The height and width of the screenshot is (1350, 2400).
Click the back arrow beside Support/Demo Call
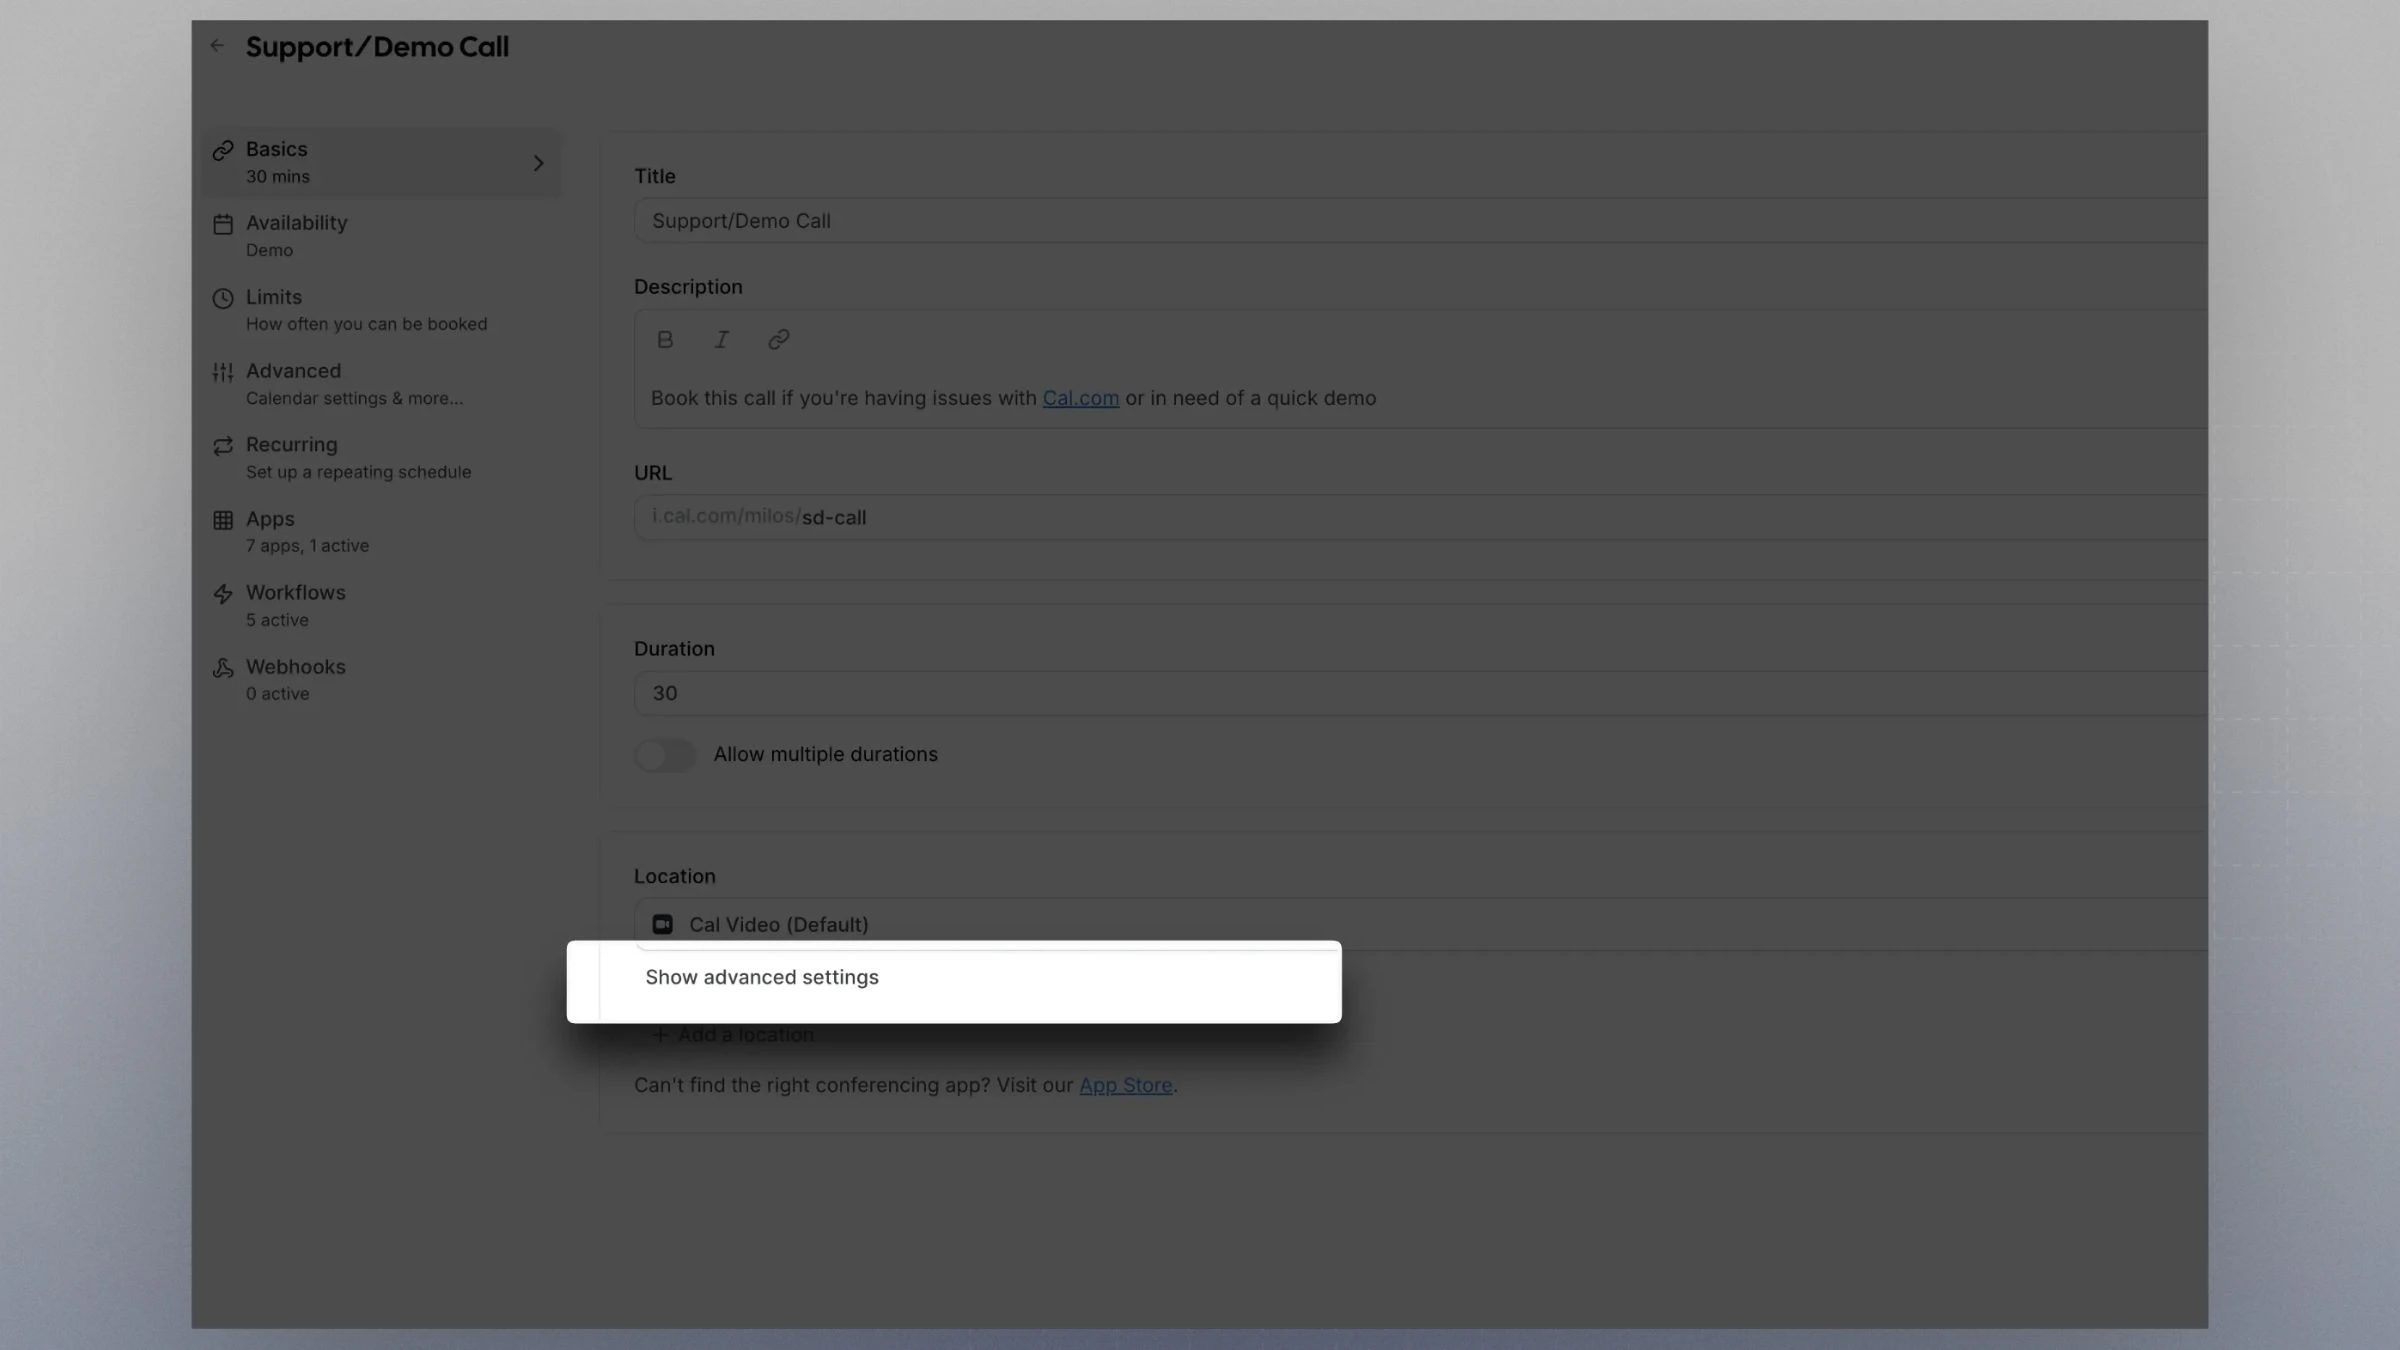coord(217,46)
